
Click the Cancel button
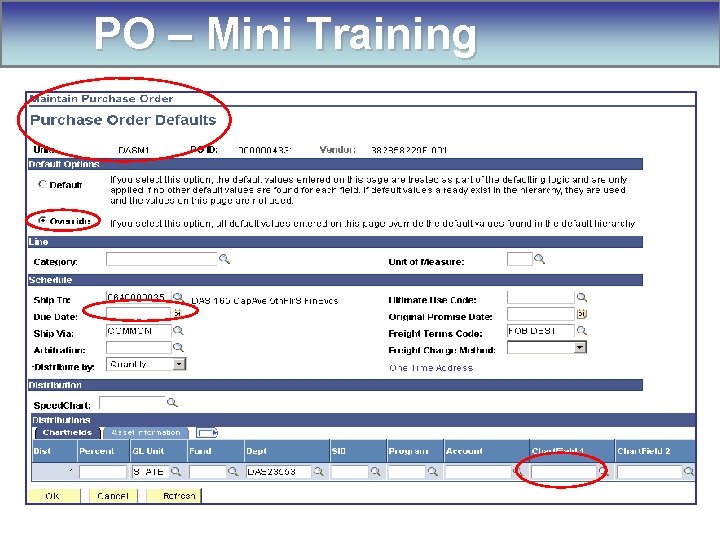(112, 496)
